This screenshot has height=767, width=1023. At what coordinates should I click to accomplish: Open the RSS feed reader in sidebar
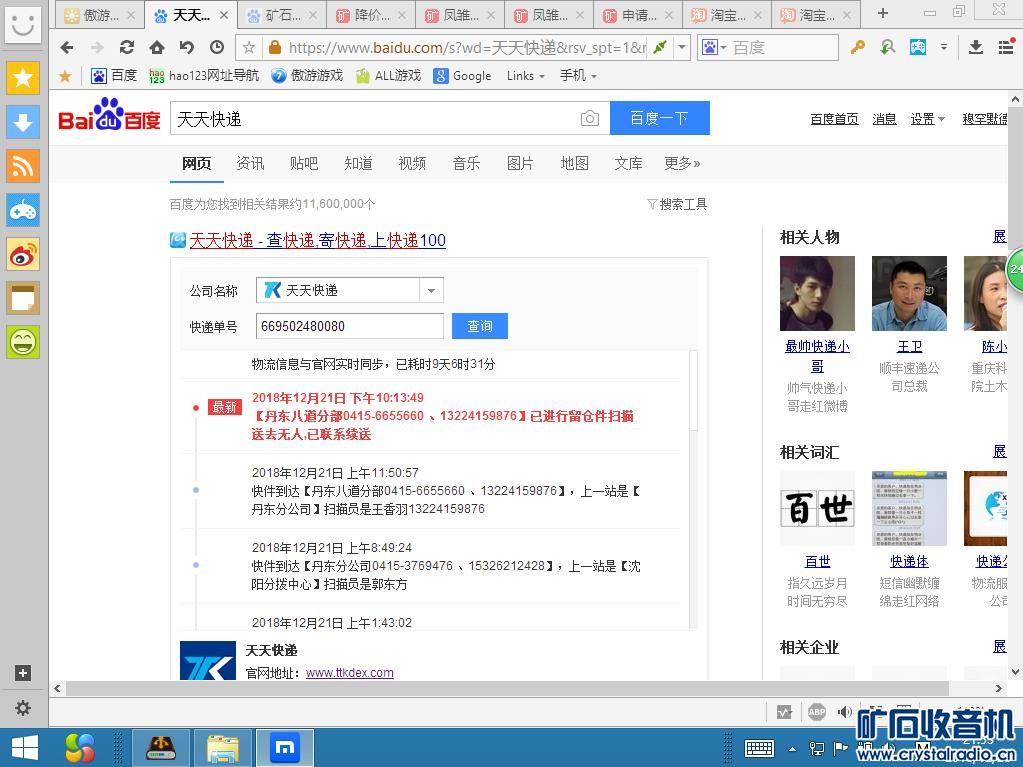pyautogui.click(x=23, y=166)
